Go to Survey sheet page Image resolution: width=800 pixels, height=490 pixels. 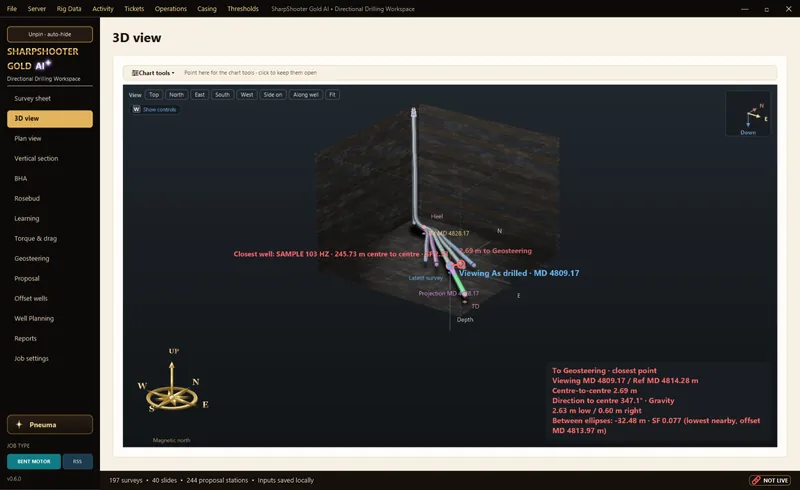(50, 99)
